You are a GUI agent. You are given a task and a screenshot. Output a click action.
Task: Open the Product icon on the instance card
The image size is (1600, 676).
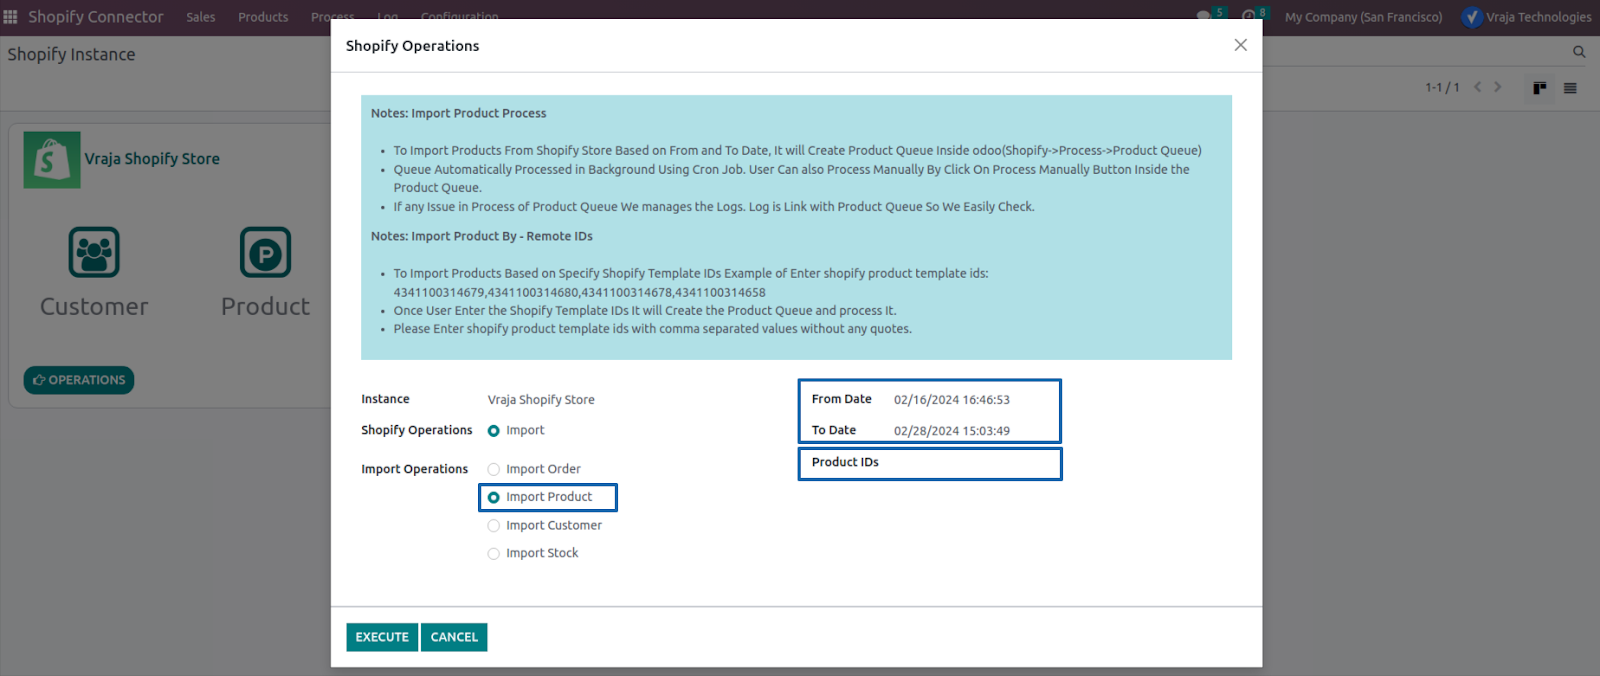coord(265,252)
